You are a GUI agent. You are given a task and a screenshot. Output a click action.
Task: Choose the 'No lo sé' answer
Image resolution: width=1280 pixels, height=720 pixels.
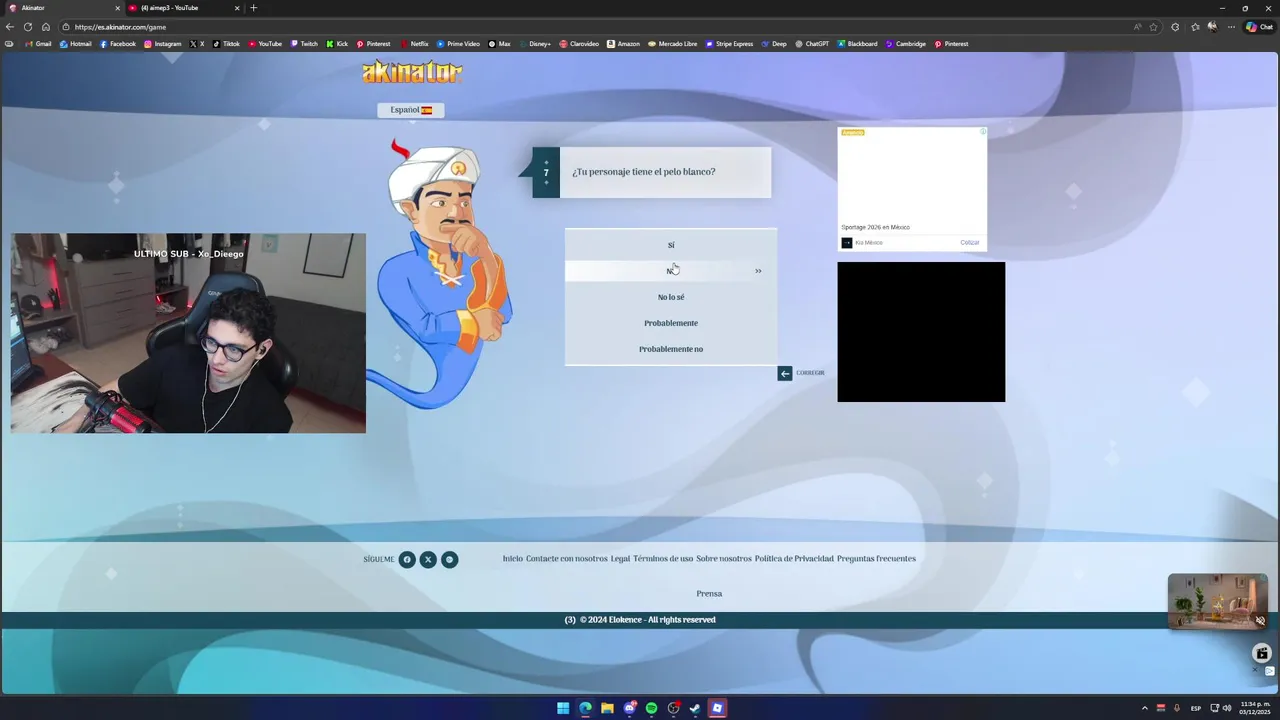tap(671, 297)
